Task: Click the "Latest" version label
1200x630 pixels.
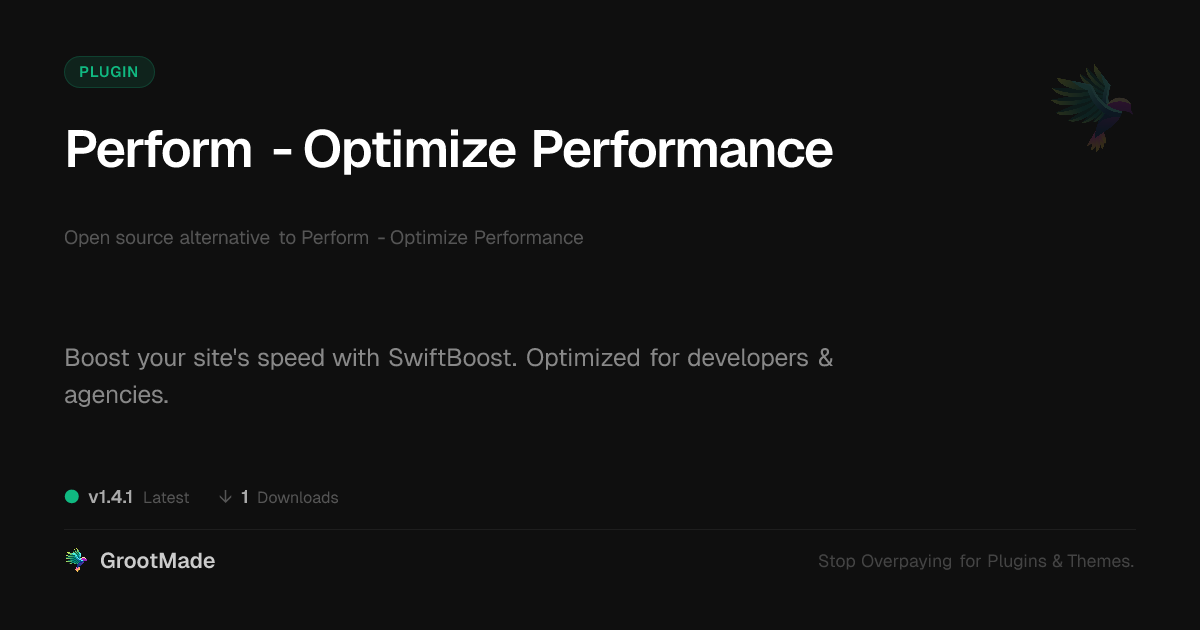Action: click(x=166, y=497)
